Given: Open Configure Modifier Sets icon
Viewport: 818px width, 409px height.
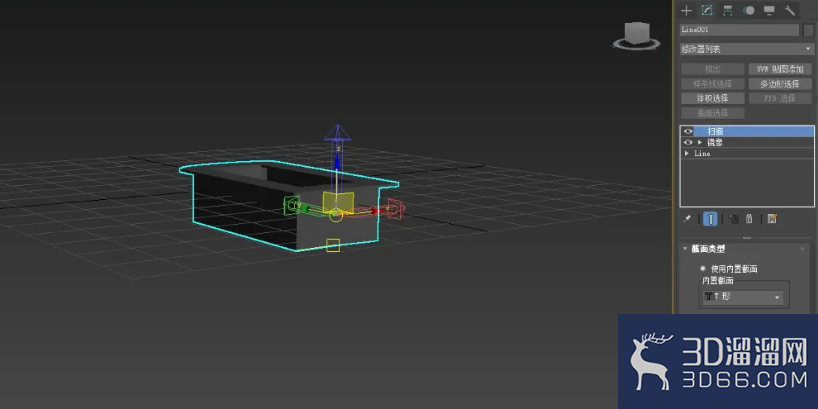Looking at the screenshot, I should pos(773,219).
